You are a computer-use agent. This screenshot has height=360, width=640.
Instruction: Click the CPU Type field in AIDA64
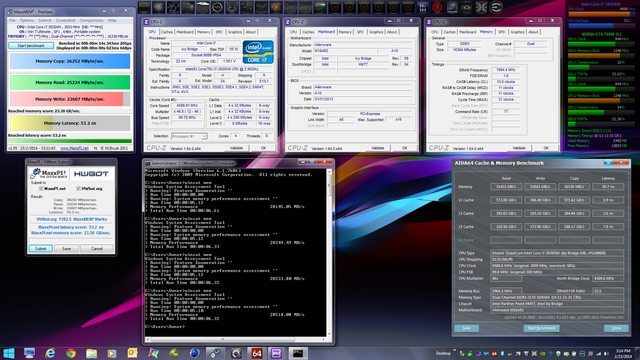(x=557, y=253)
